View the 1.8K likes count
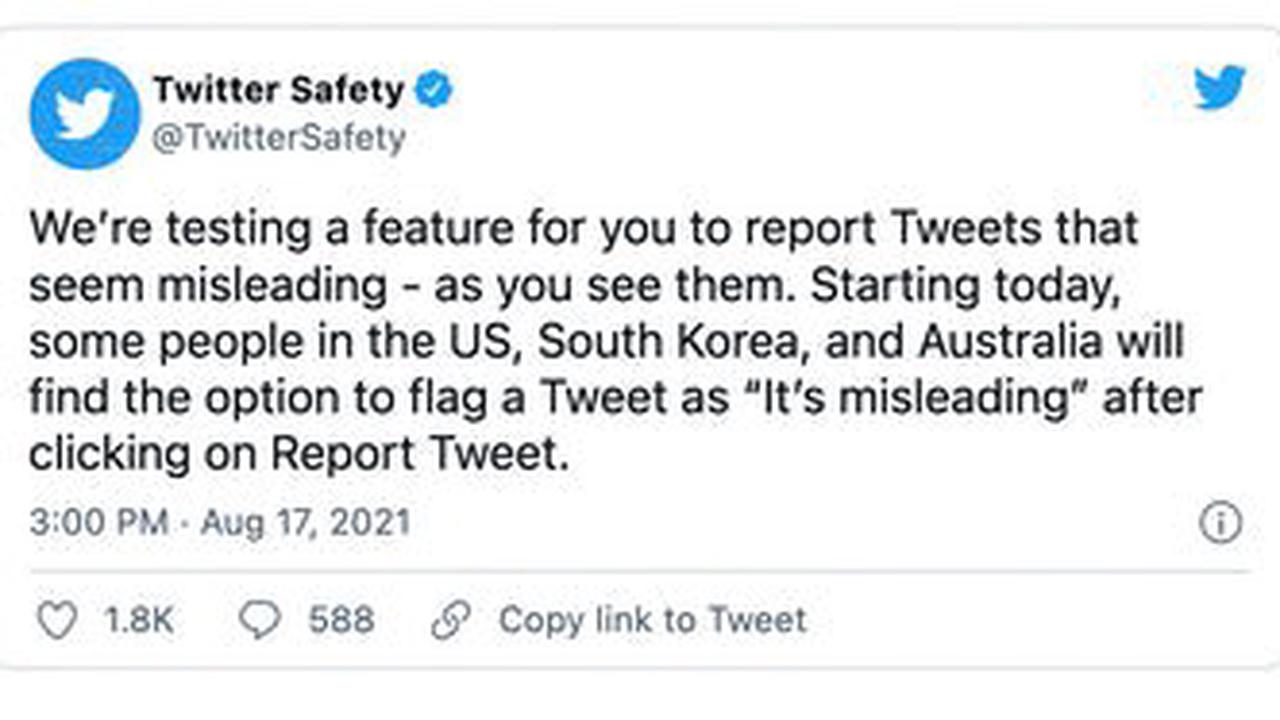Viewport: 1280px width, 720px height. pos(139,621)
